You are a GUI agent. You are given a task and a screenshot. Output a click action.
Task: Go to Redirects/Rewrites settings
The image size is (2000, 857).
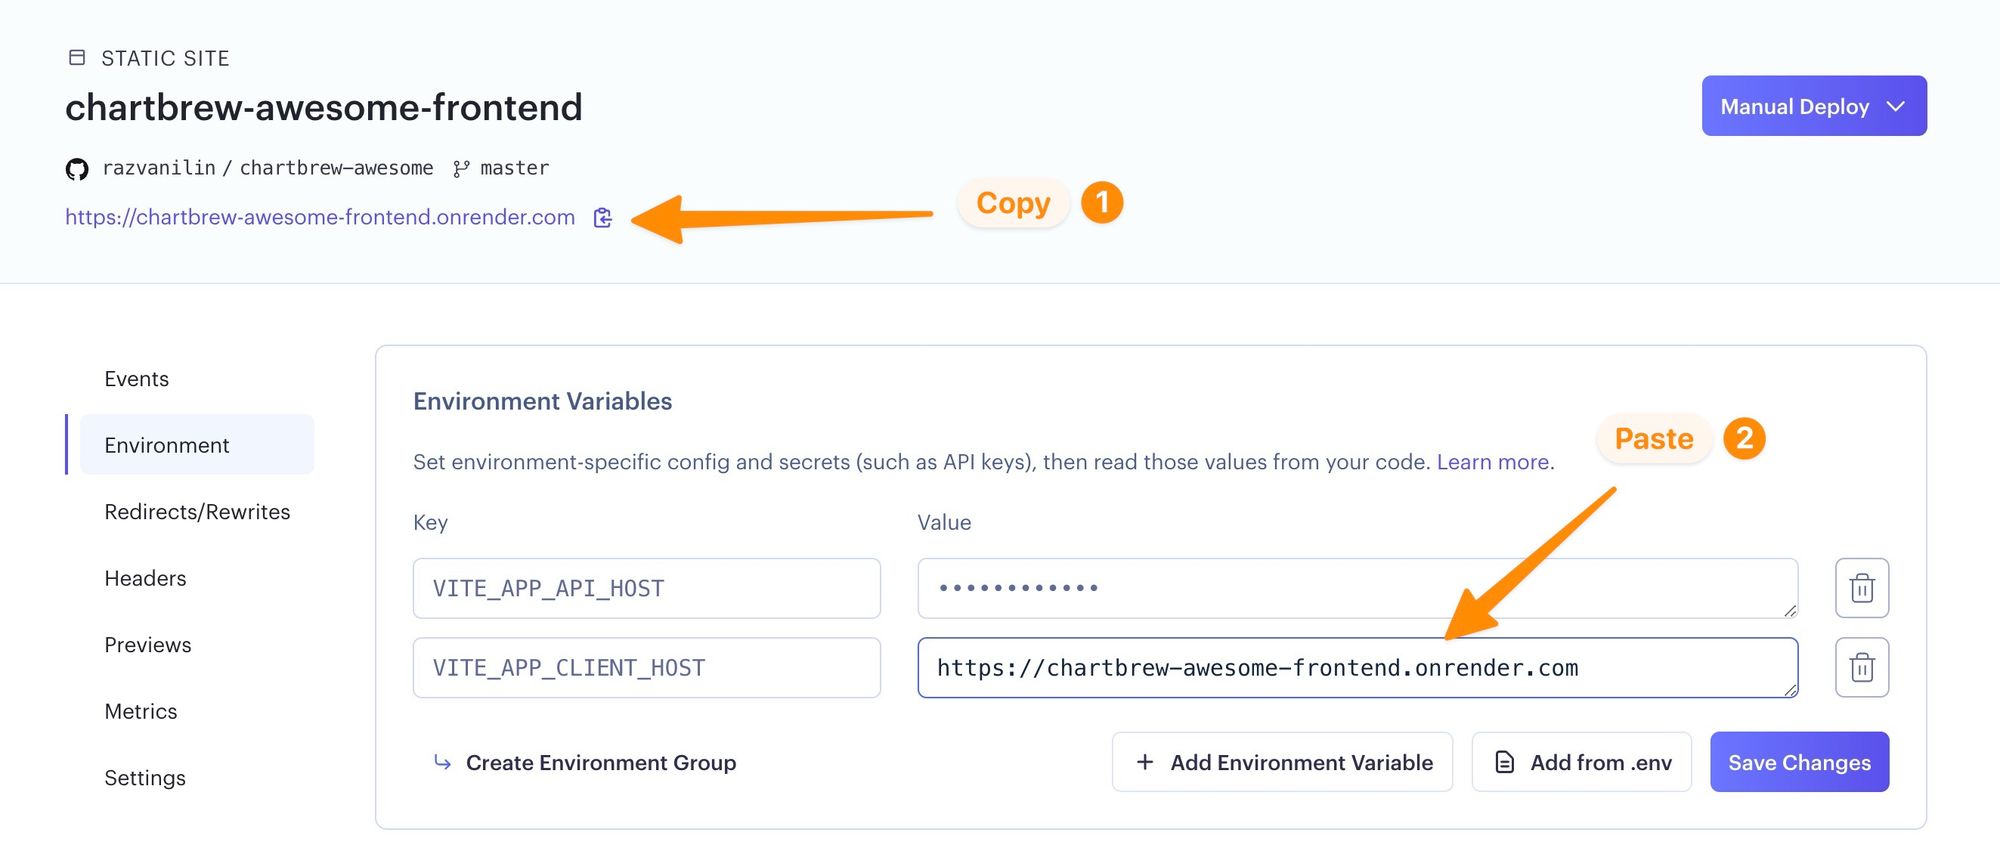tap(197, 512)
